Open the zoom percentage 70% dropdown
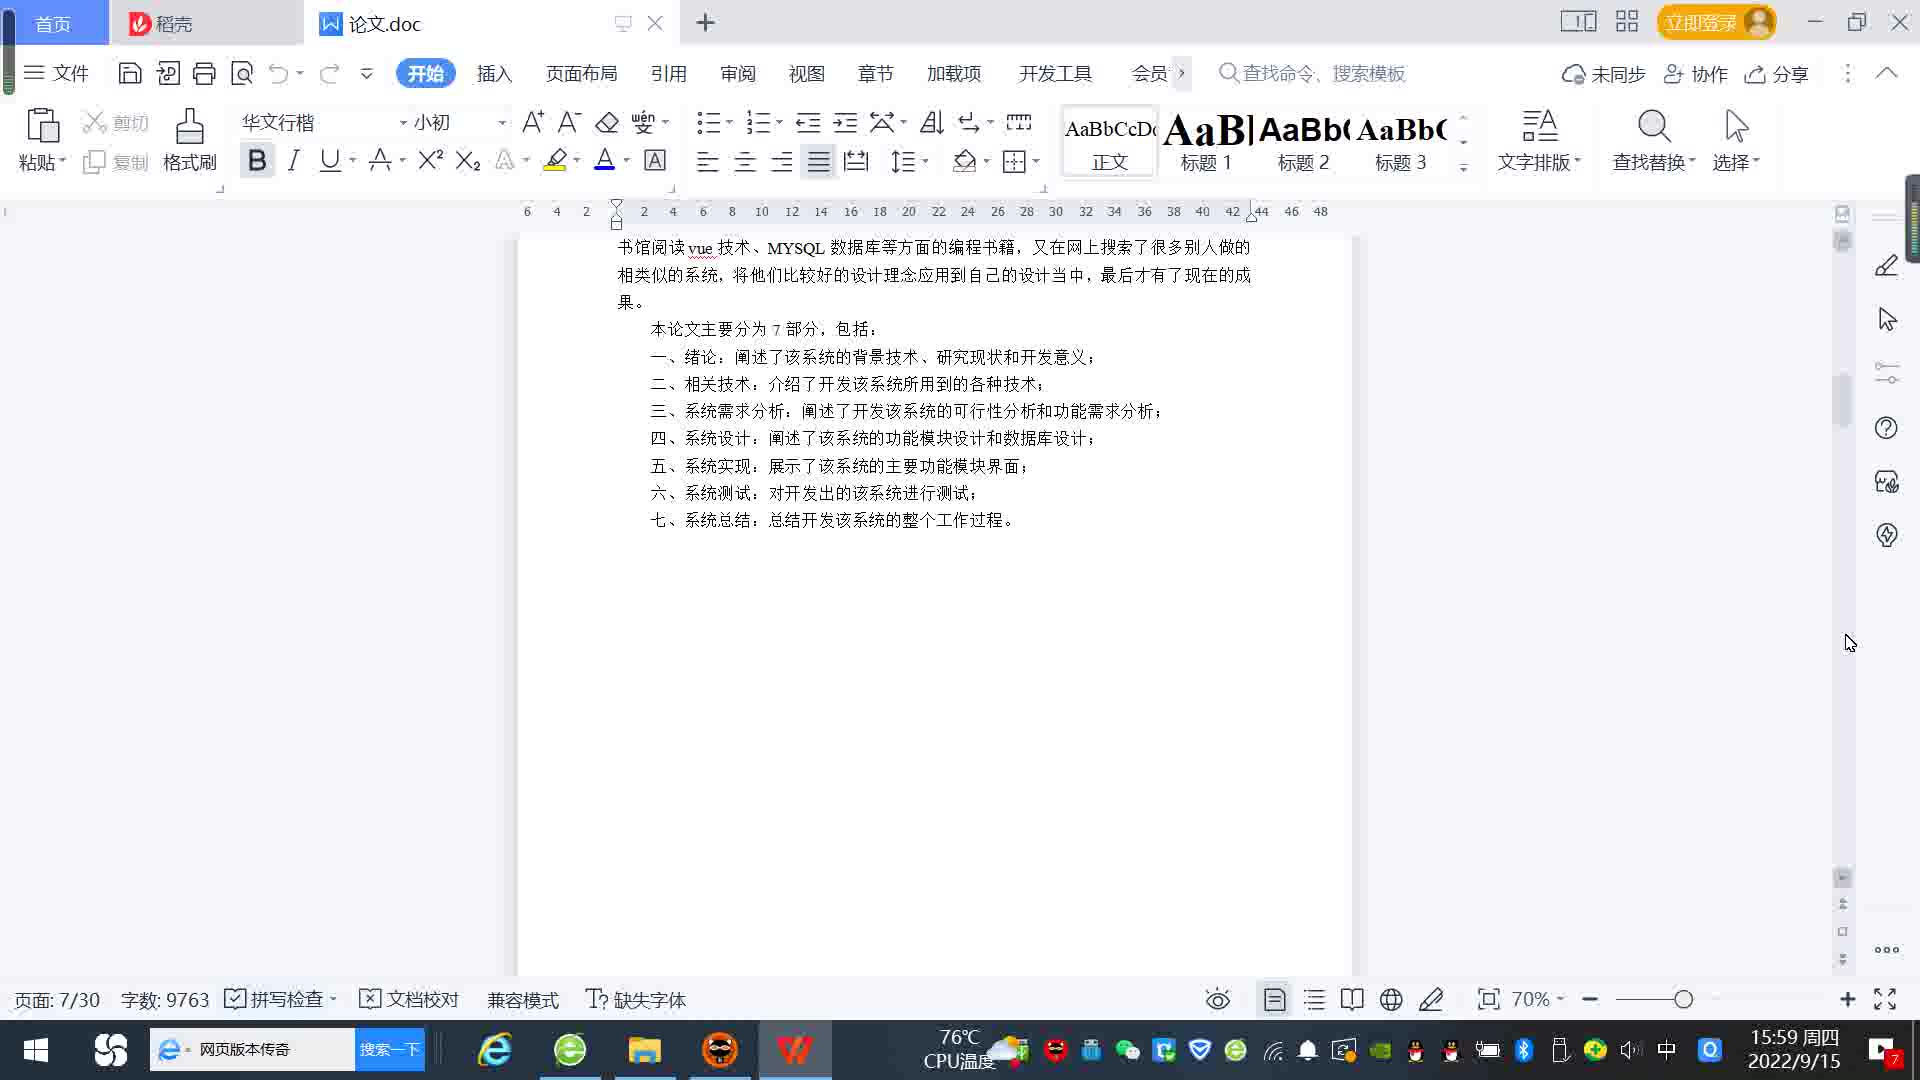1920x1080 pixels. [1537, 999]
